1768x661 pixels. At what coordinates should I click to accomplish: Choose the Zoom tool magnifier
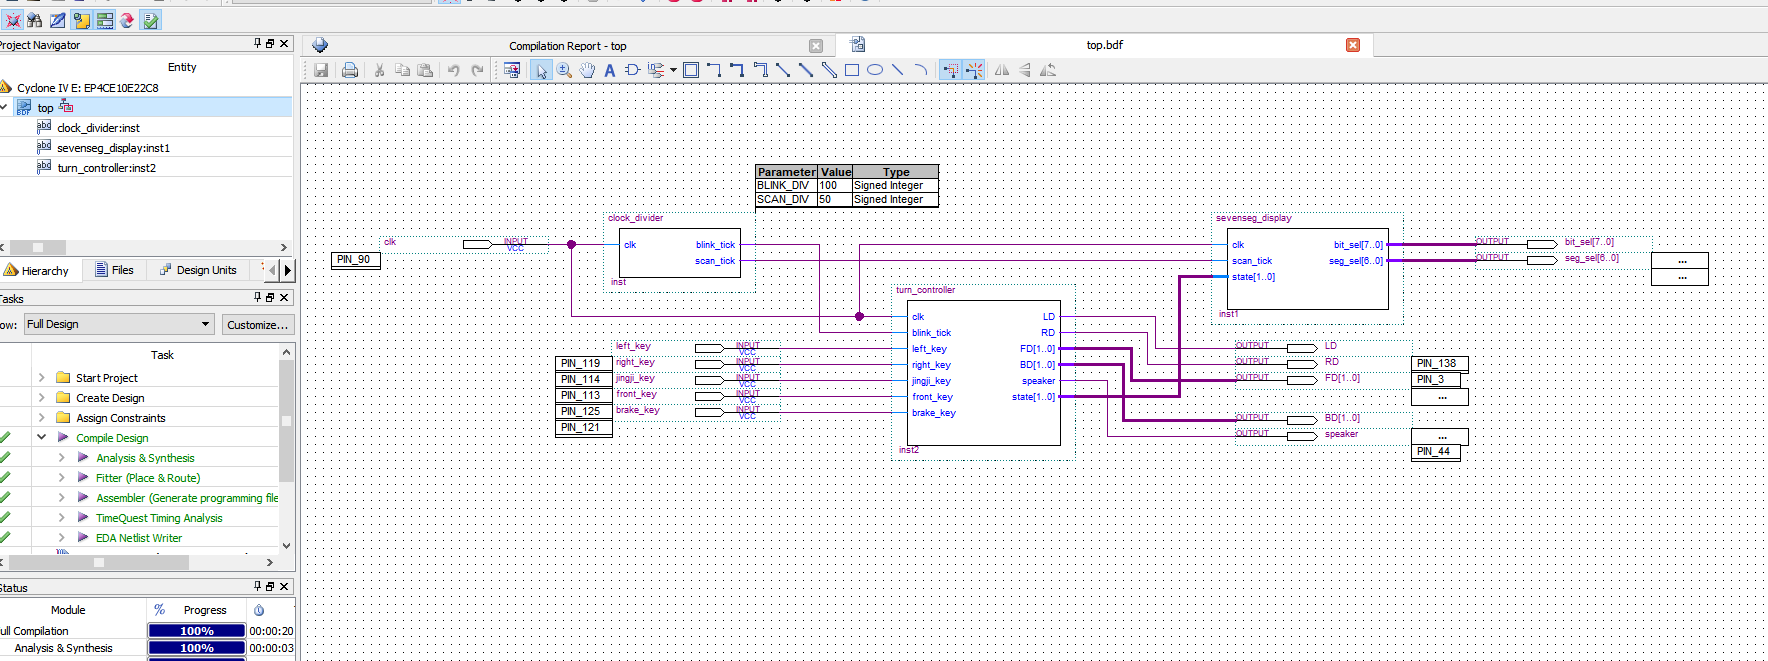click(x=564, y=70)
